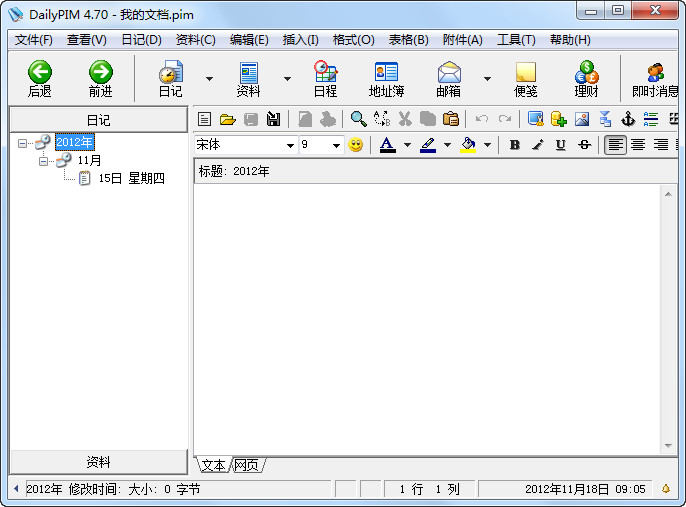This screenshot has width=686, height=507.
Task: Click the save-as floppy disk icon
Action: tap(273, 119)
